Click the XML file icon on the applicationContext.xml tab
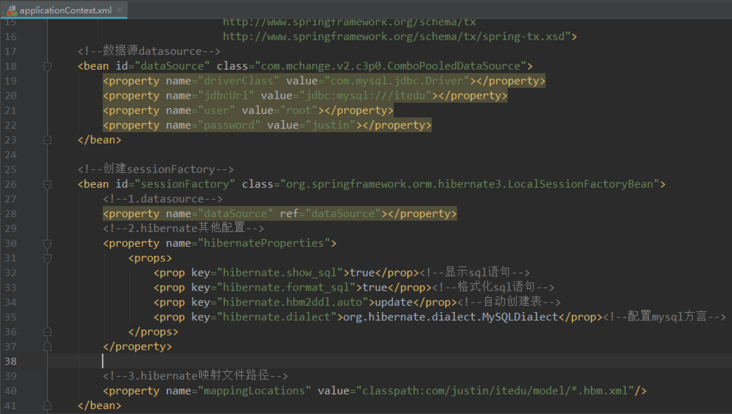 [x=12, y=10]
